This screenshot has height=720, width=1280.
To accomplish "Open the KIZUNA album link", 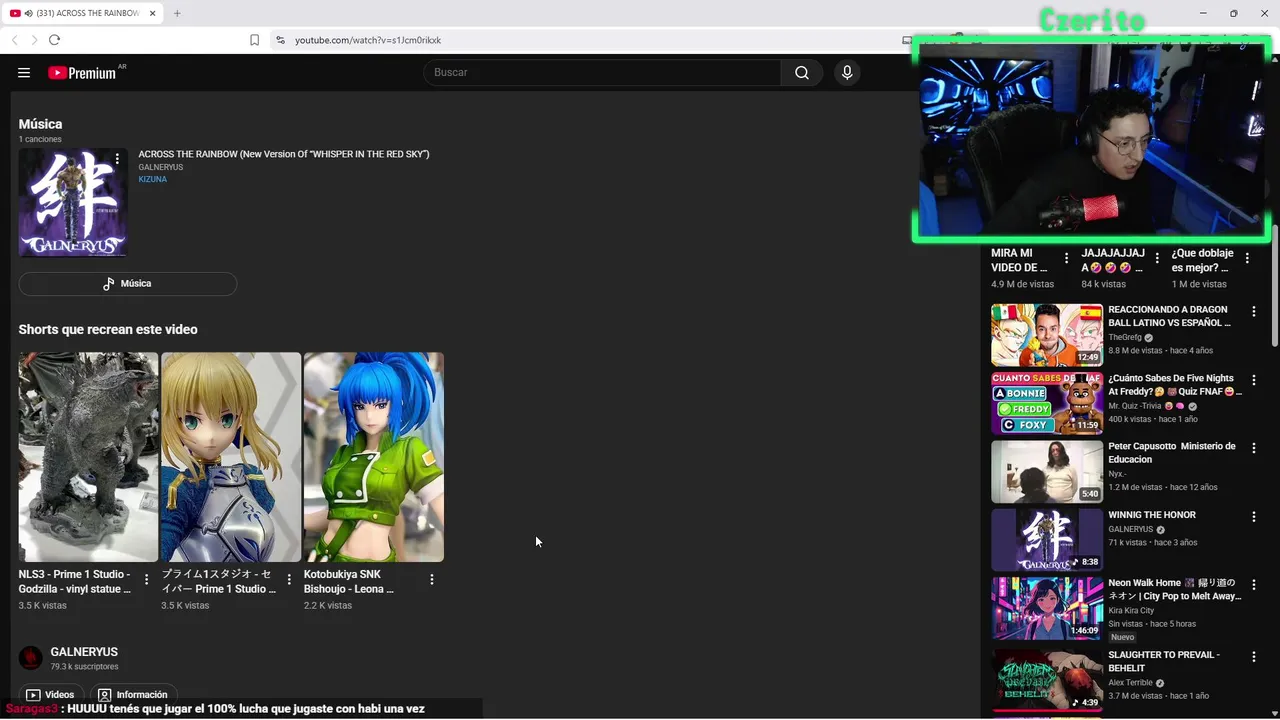I will pos(153,179).
